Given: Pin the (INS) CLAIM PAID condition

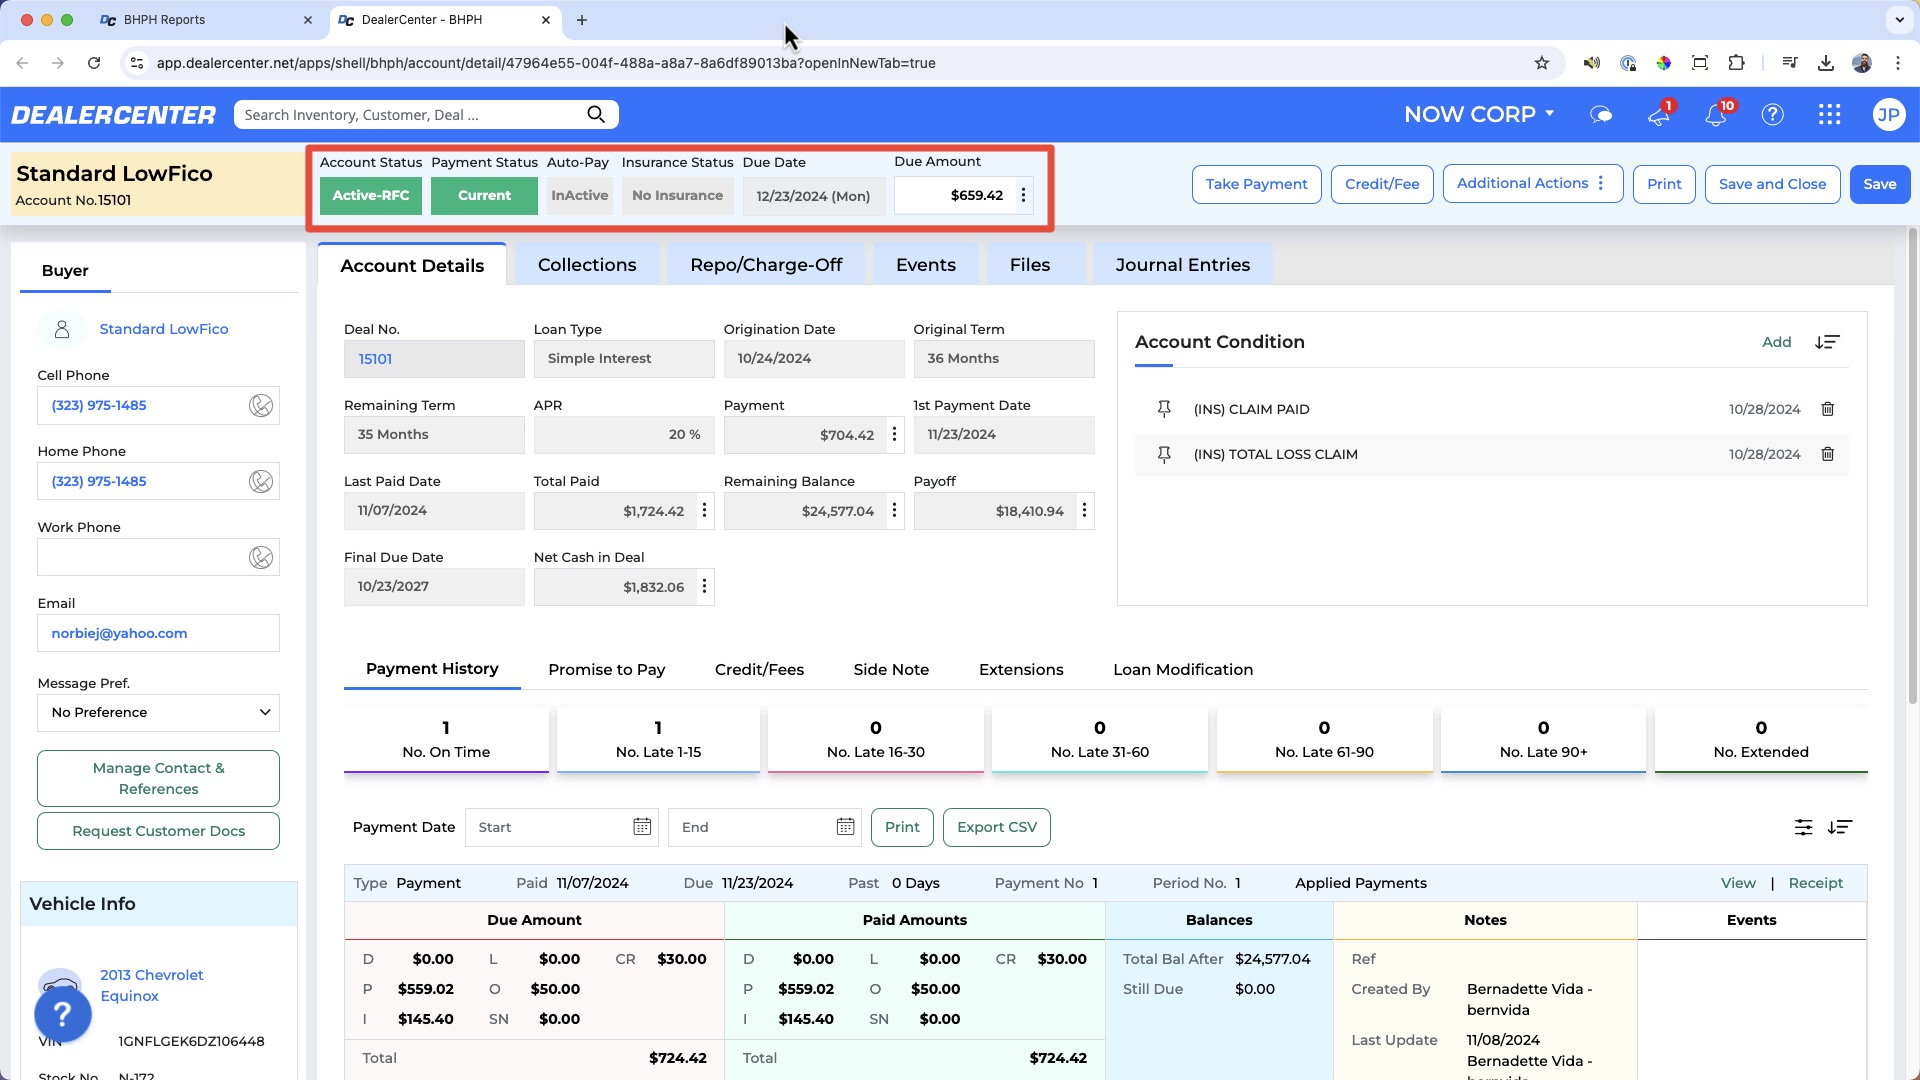Looking at the screenshot, I should [1164, 409].
